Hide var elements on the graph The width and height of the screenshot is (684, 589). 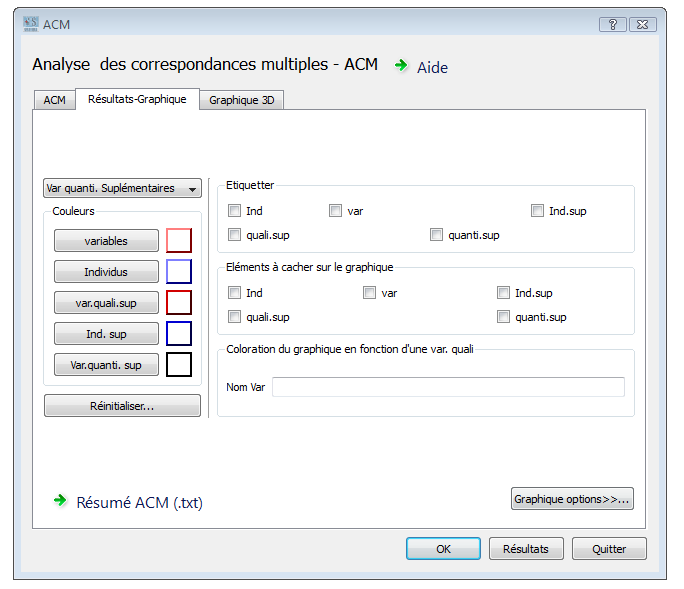[x=369, y=292]
